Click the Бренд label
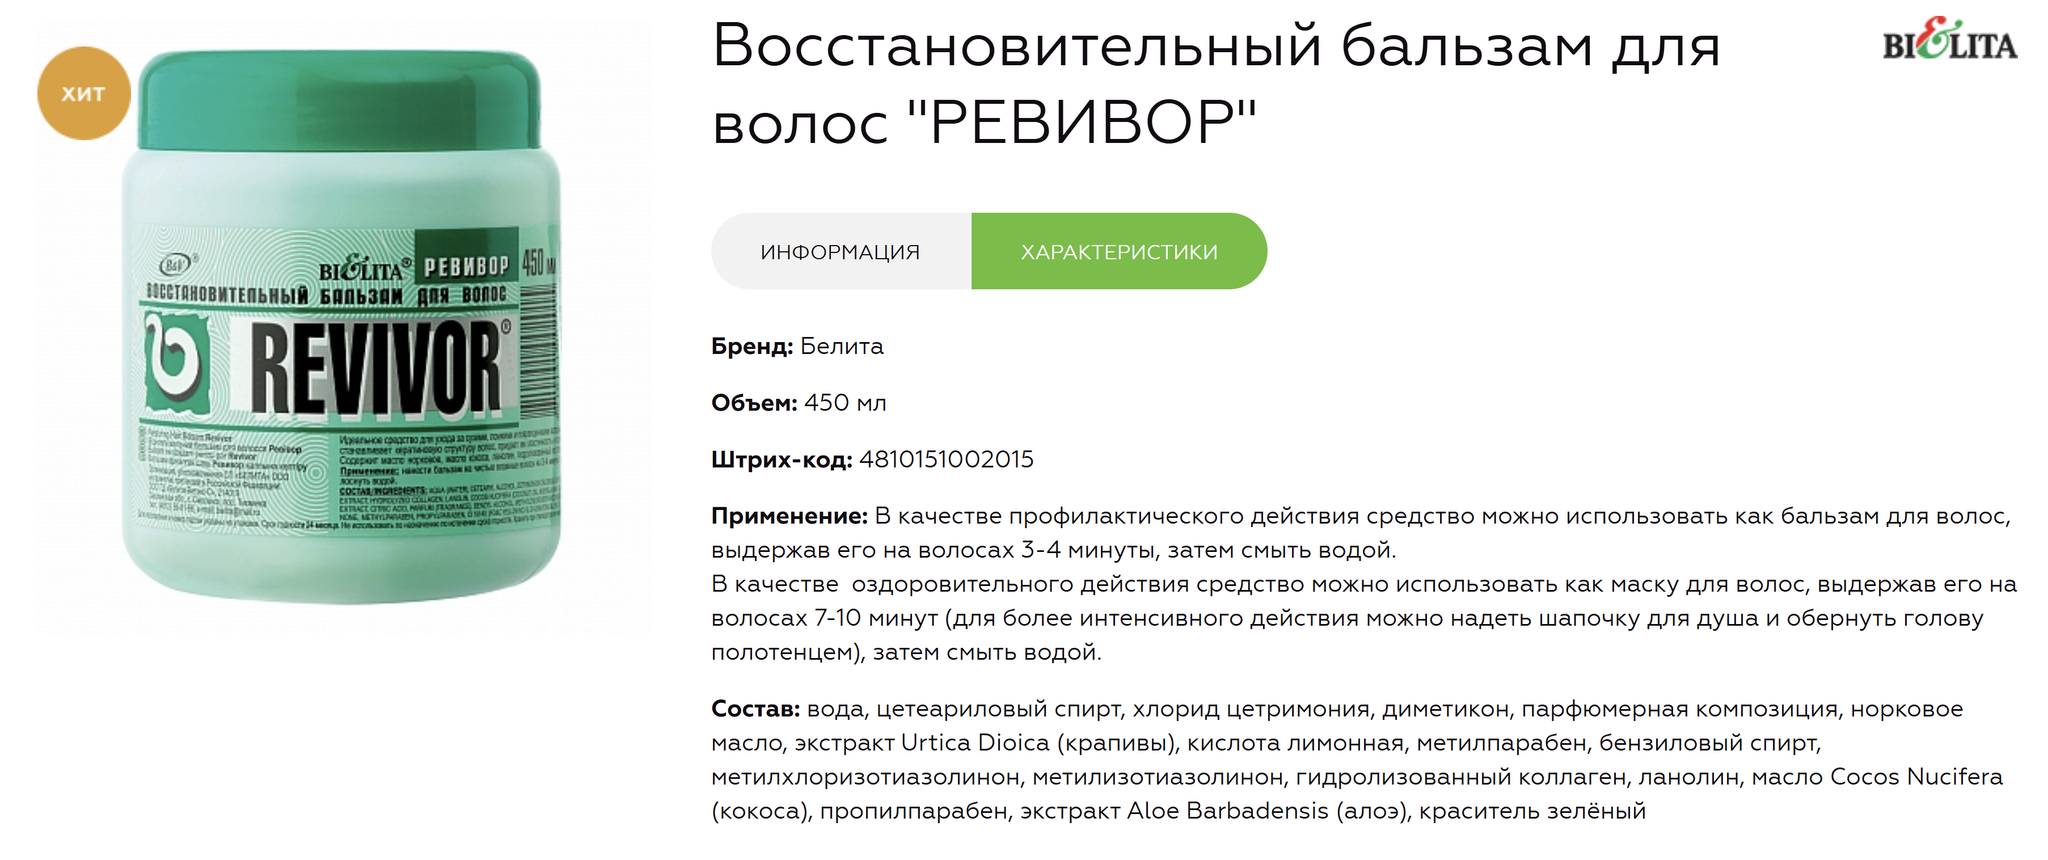 752,346
